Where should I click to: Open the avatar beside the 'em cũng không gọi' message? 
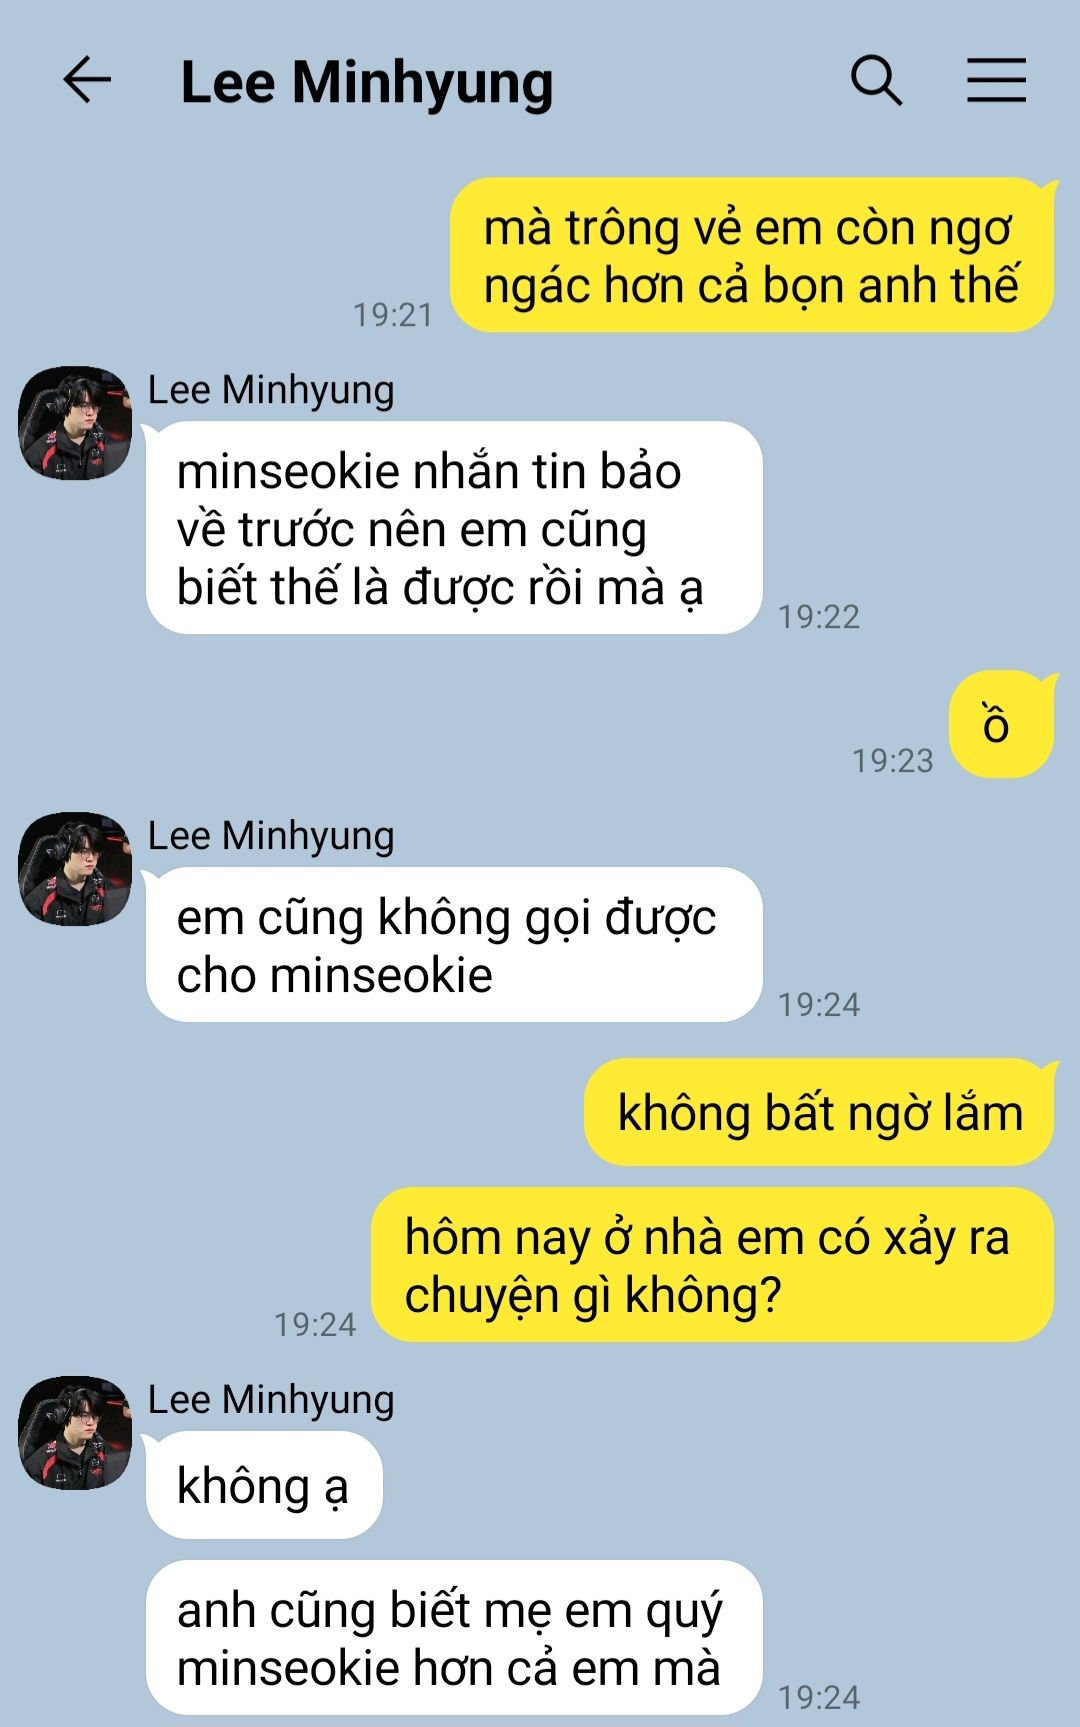[x=75, y=869]
